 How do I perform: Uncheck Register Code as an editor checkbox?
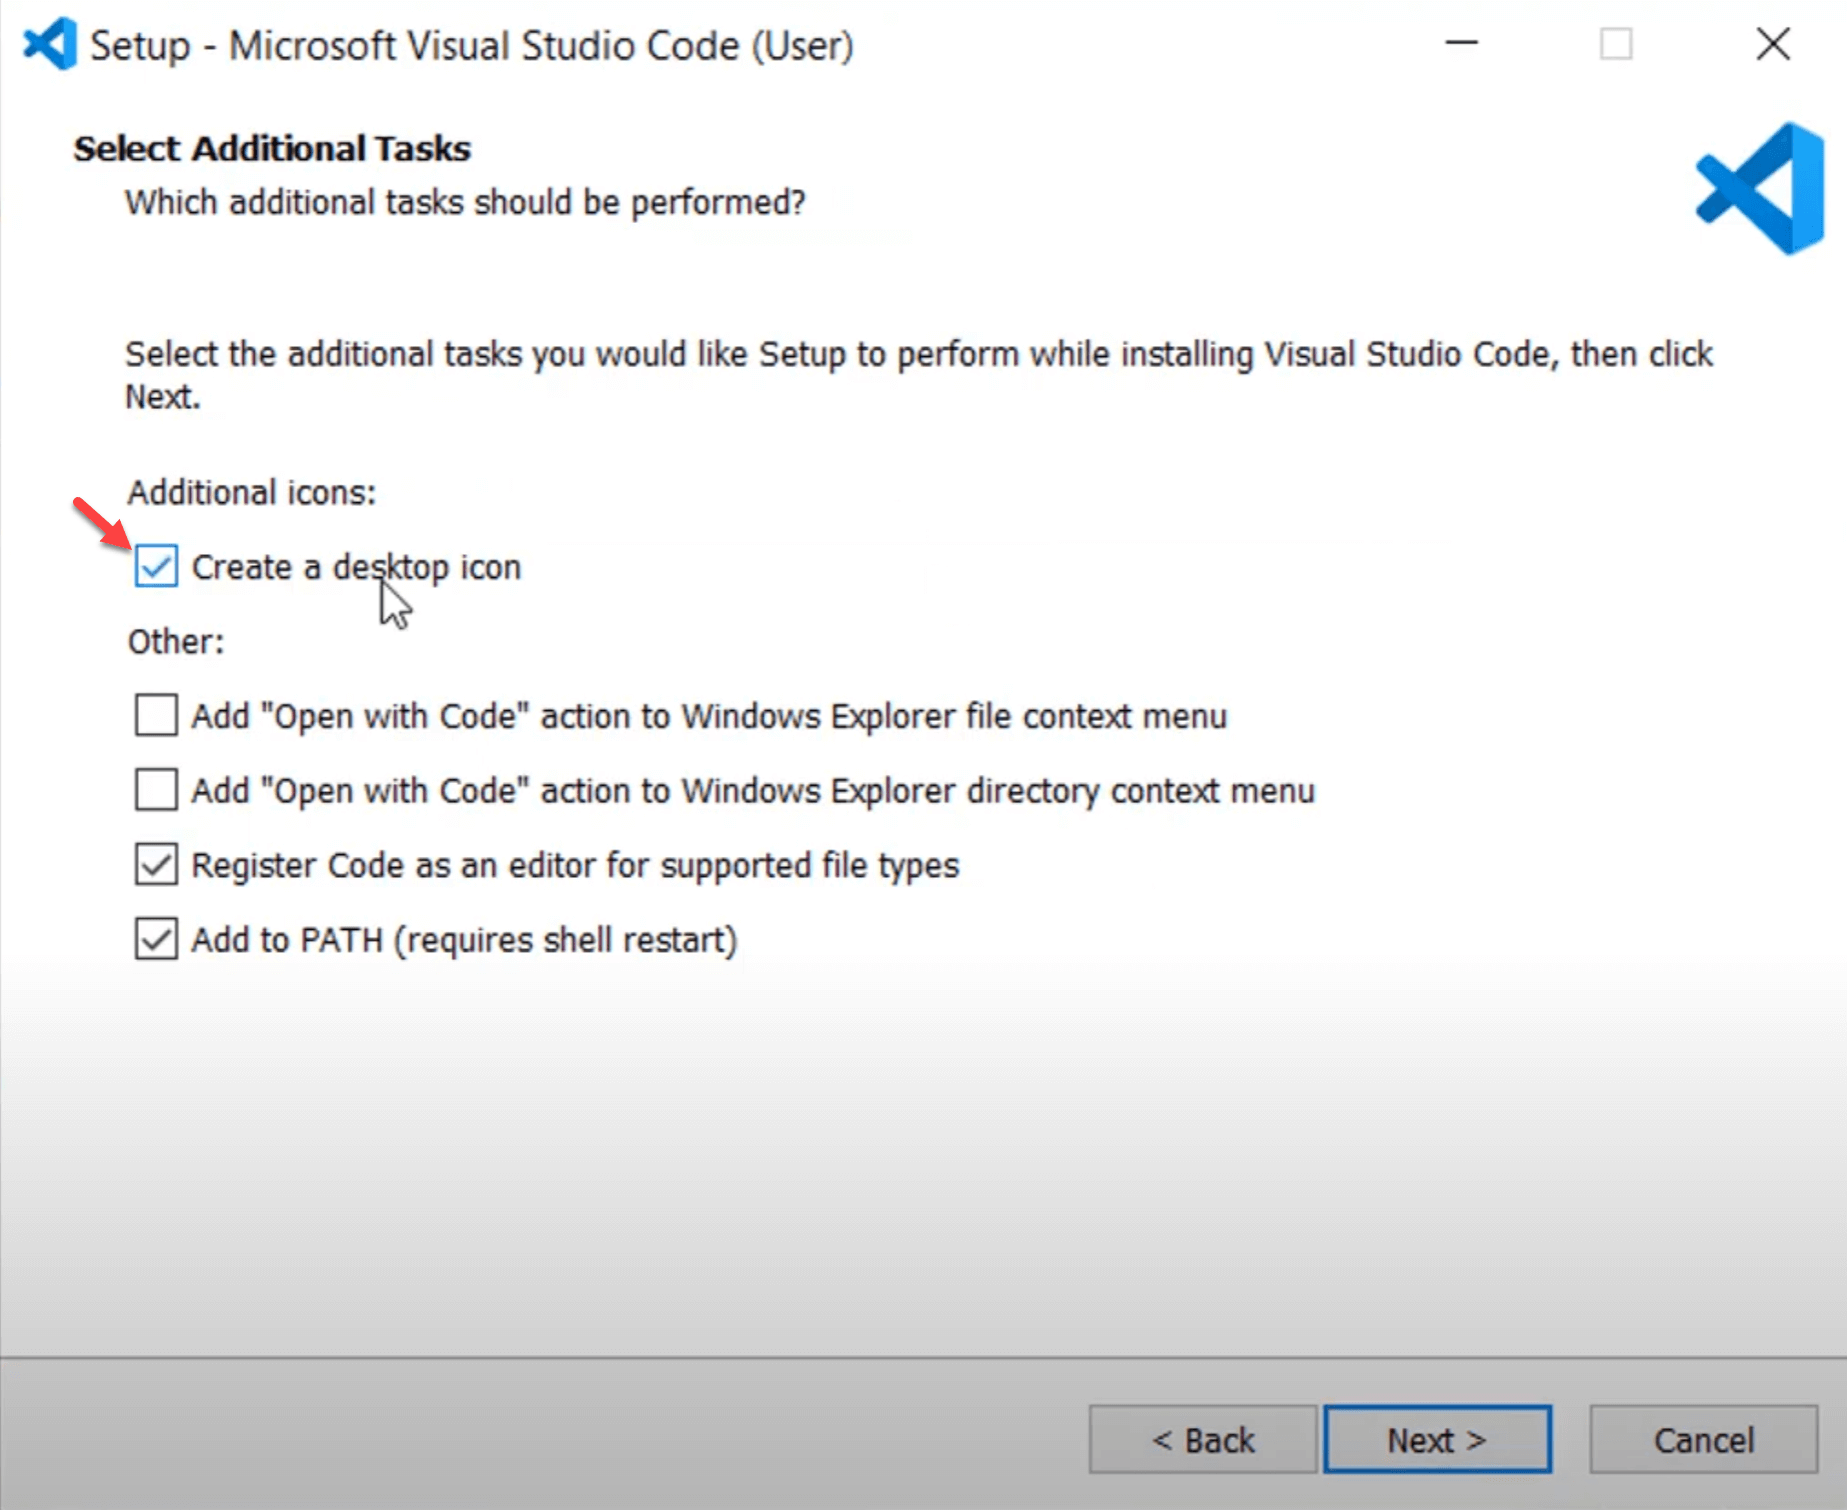point(156,865)
